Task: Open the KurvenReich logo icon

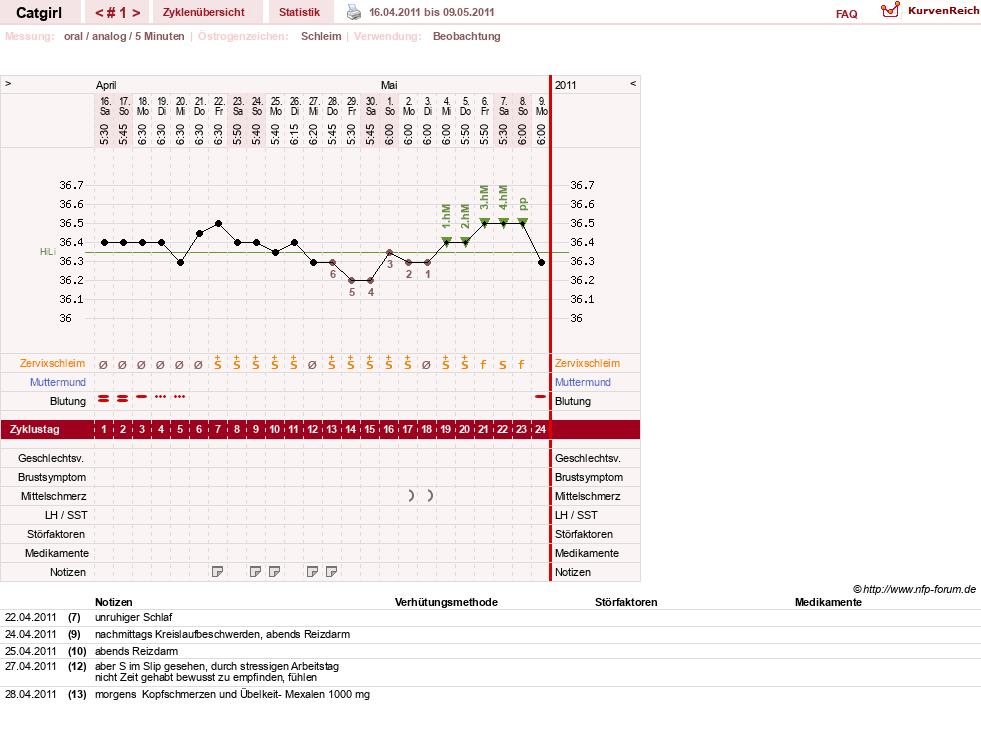Action: tap(890, 10)
